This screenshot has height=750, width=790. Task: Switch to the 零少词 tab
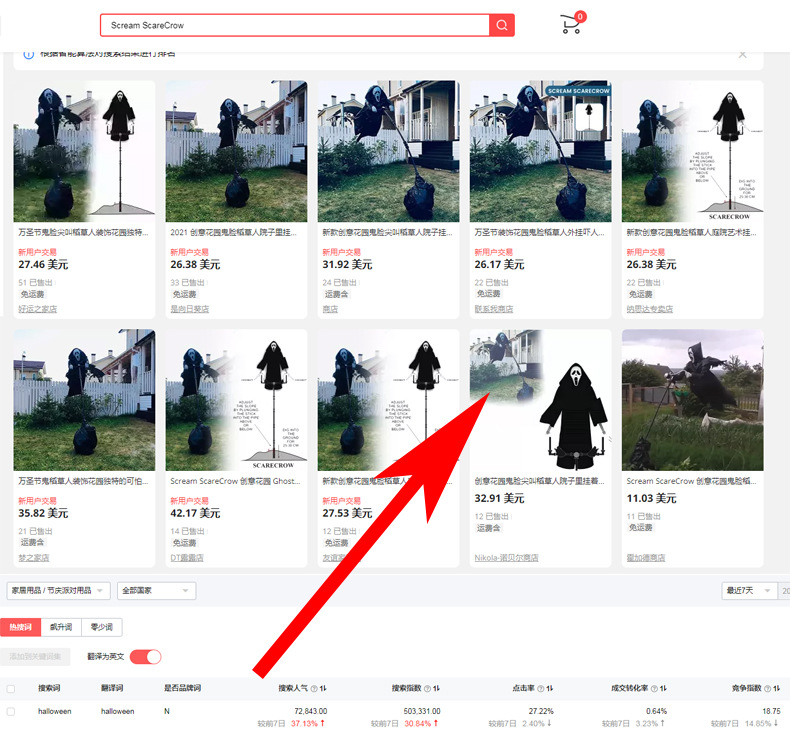pyautogui.click(x=101, y=627)
